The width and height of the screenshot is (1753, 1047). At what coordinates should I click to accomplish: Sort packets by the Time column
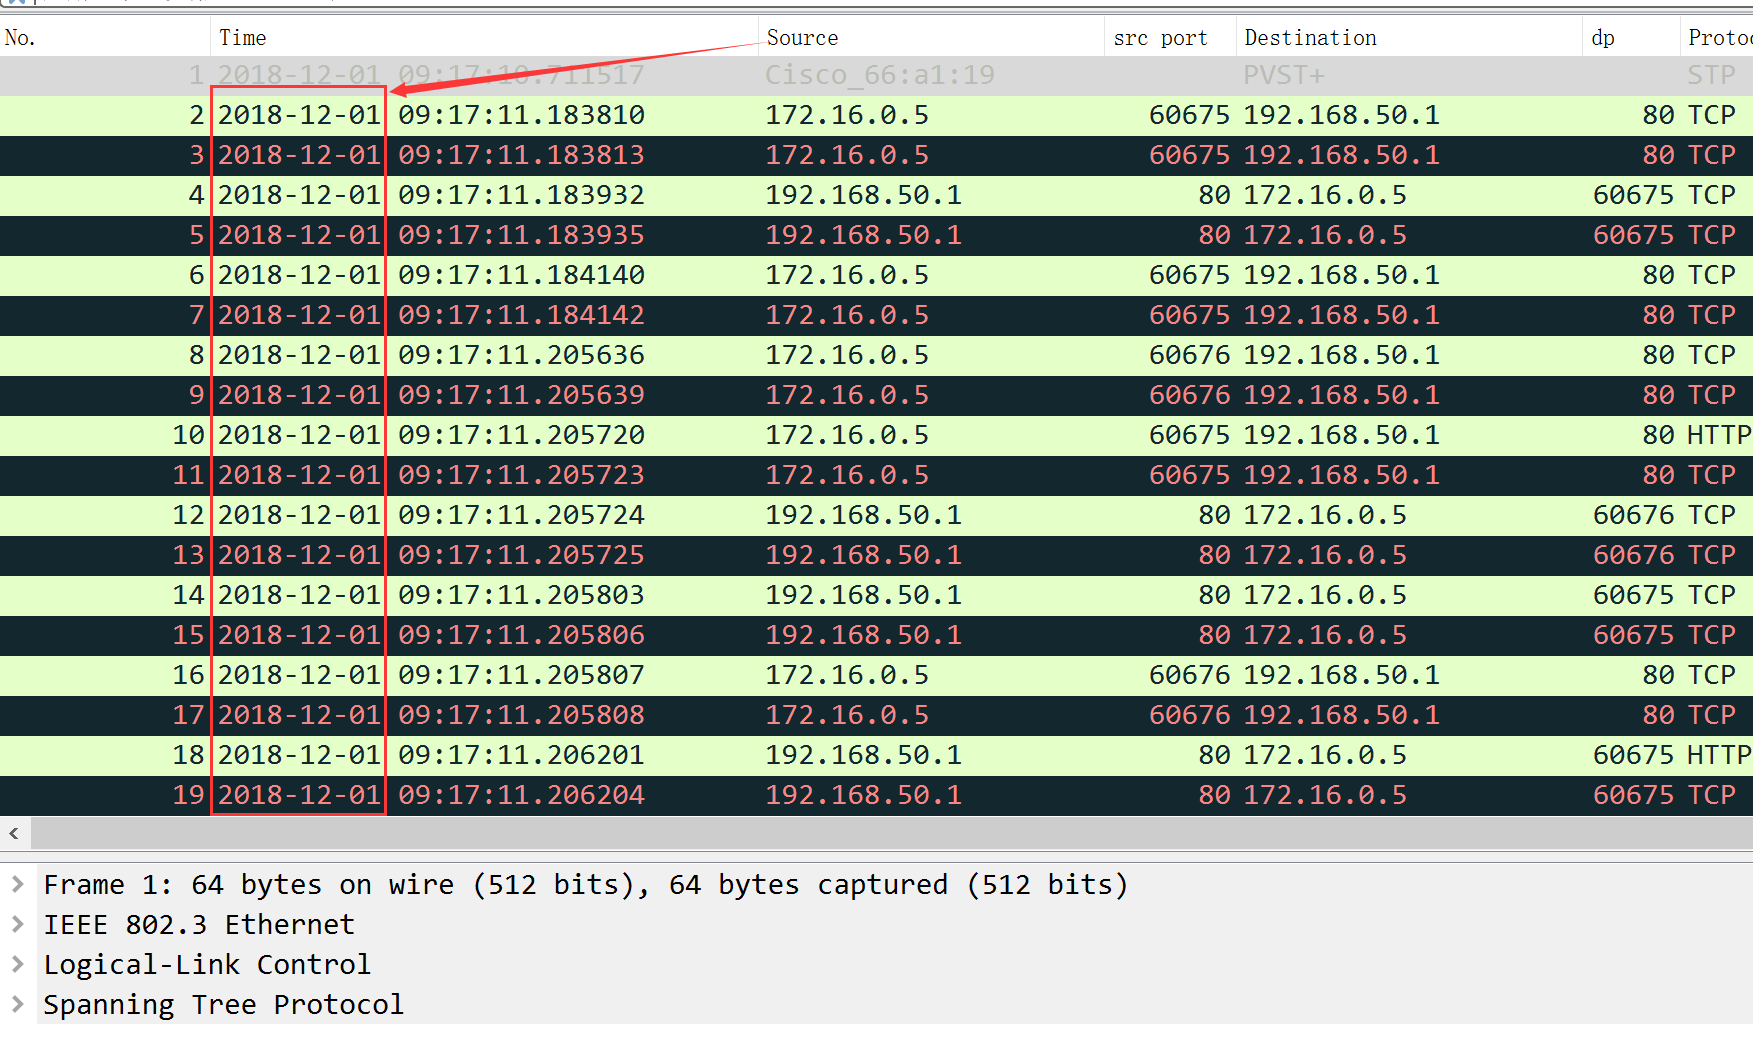point(243,37)
